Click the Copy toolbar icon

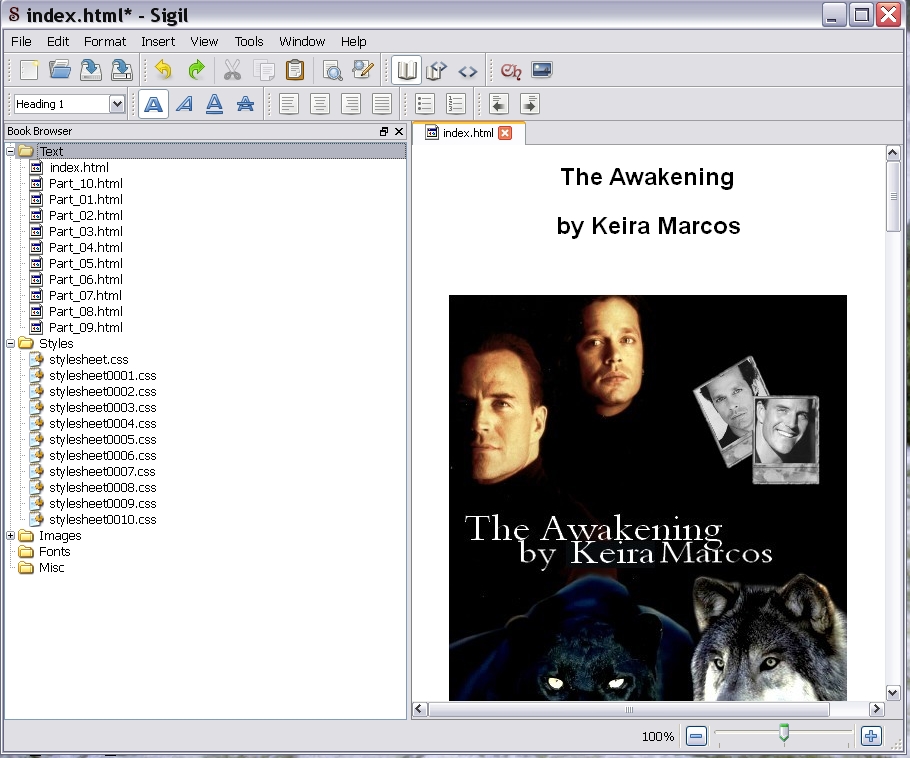pos(264,70)
